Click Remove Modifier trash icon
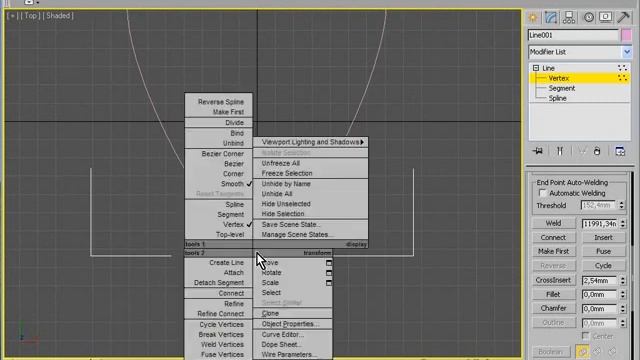The width and height of the screenshot is (640, 360). (597, 151)
